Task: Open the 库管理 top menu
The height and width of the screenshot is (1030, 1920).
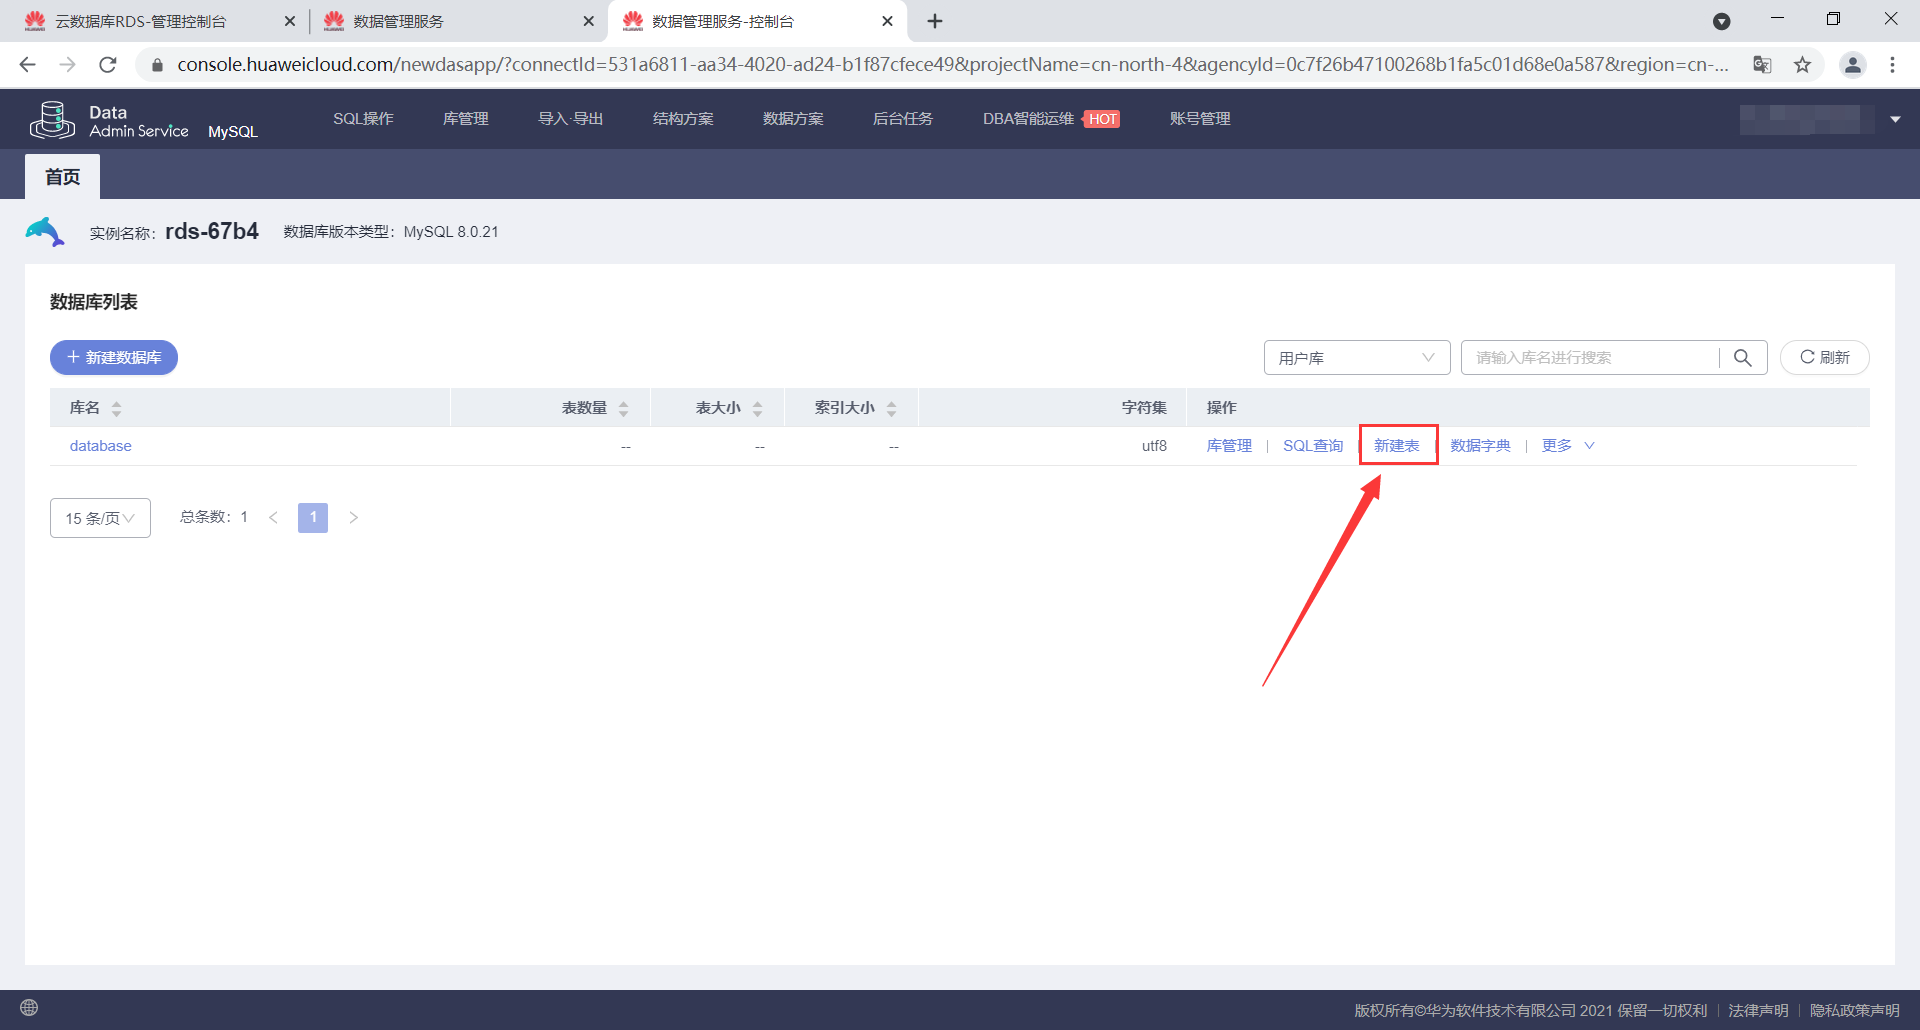Action: coord(466,119)
